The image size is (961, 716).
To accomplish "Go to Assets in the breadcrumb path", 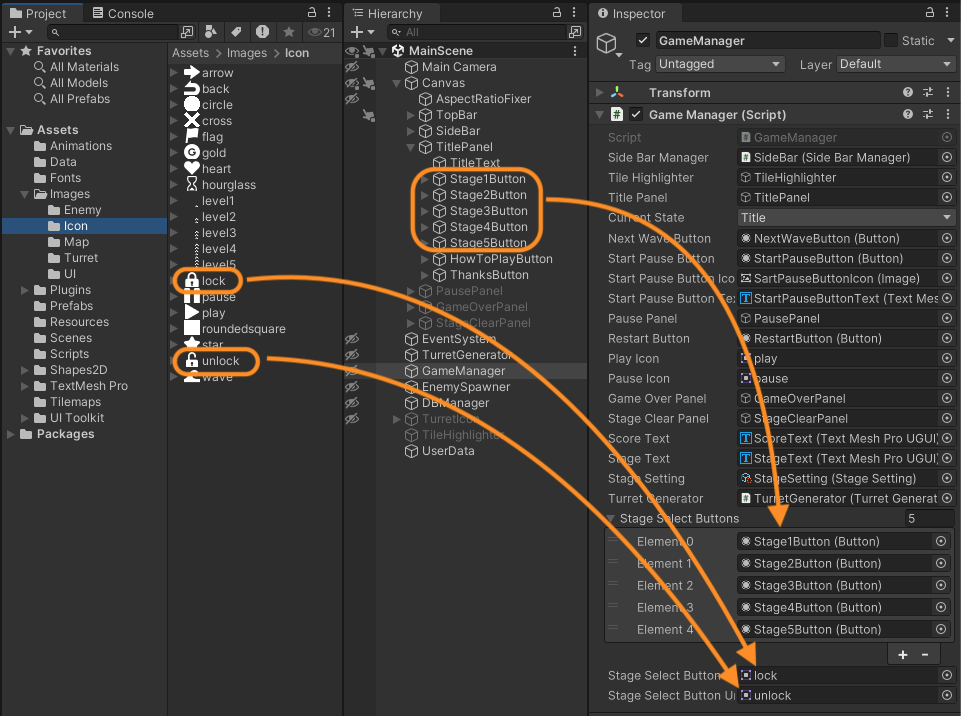I will tap(191, 53).
